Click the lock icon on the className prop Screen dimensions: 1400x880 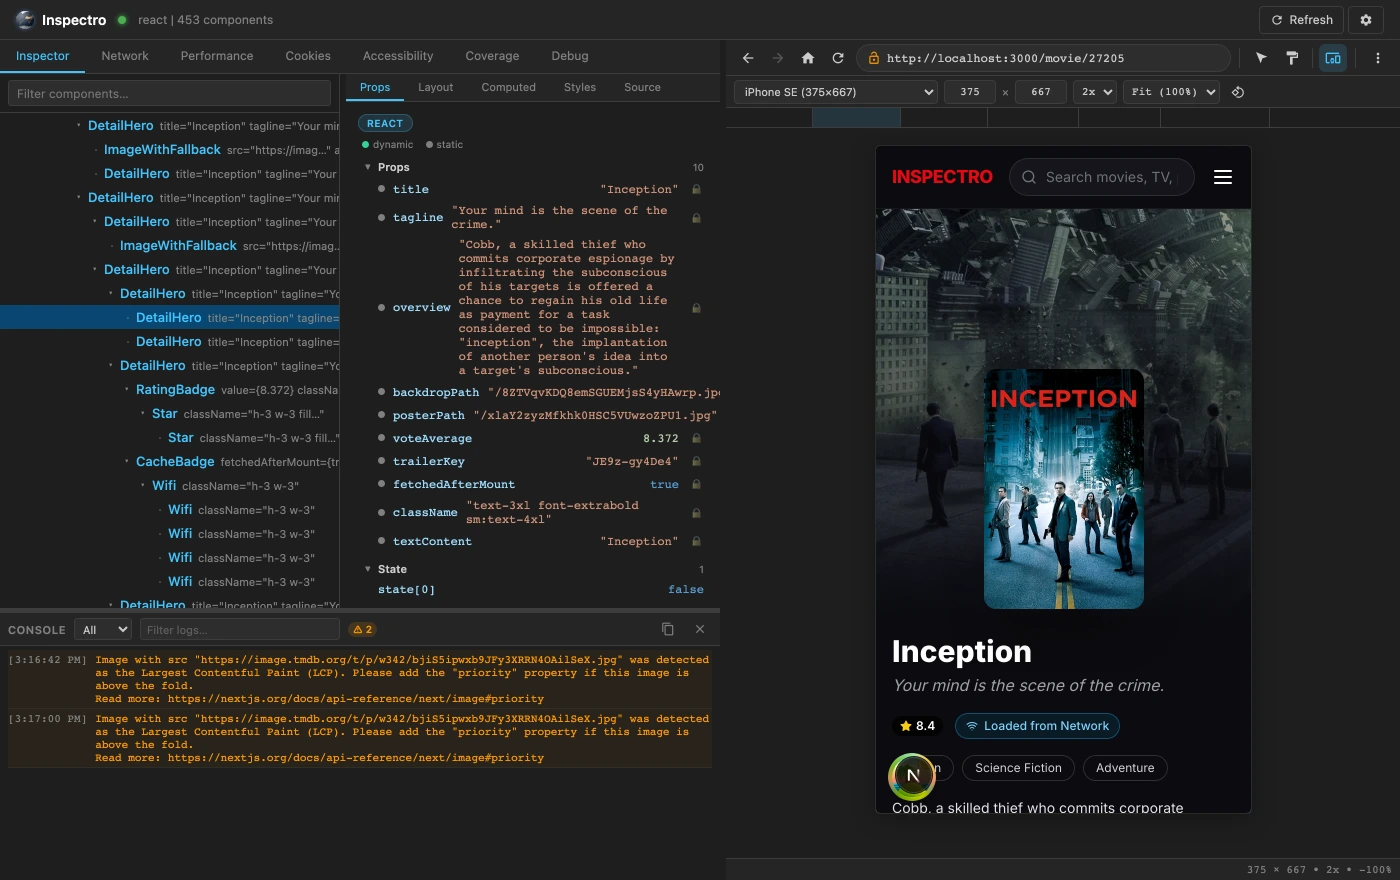click(696, 513)
